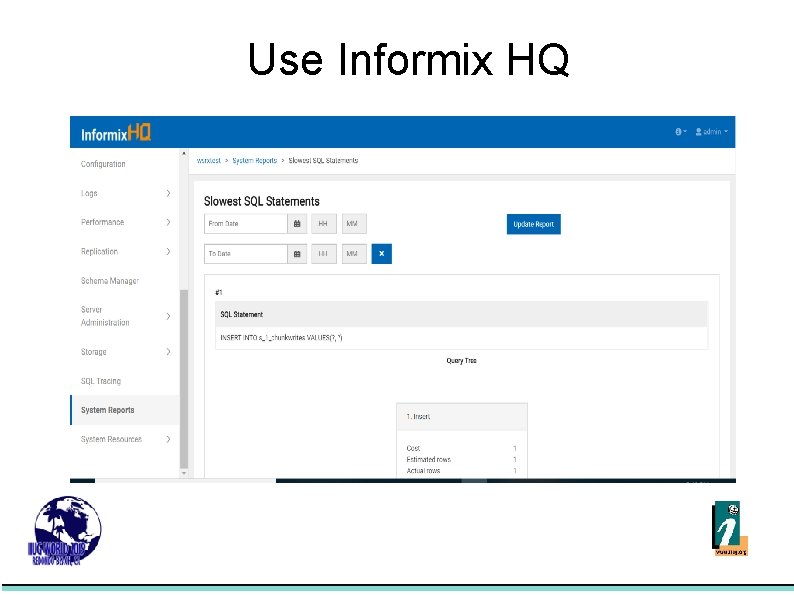
Task: Click the Query Tree label
Action: [x=461, y=361]
